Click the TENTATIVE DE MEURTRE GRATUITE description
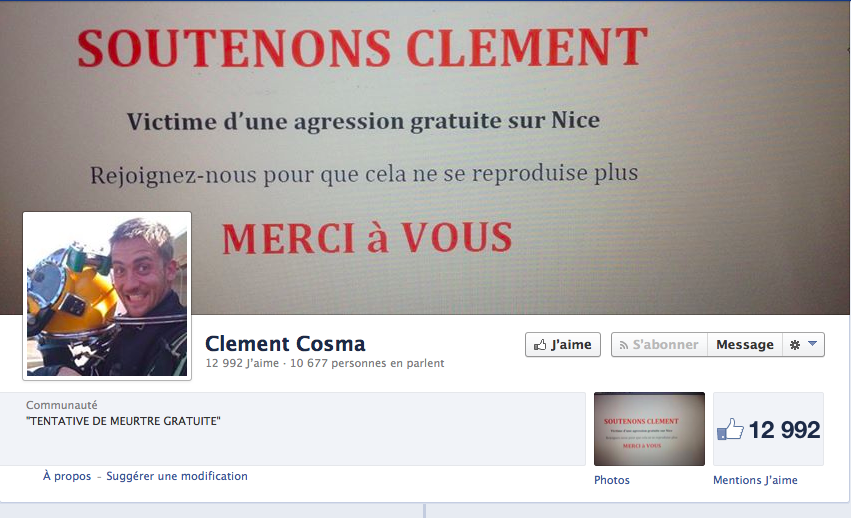The height and width of the screenshot is (518, 851). point(123,421)
